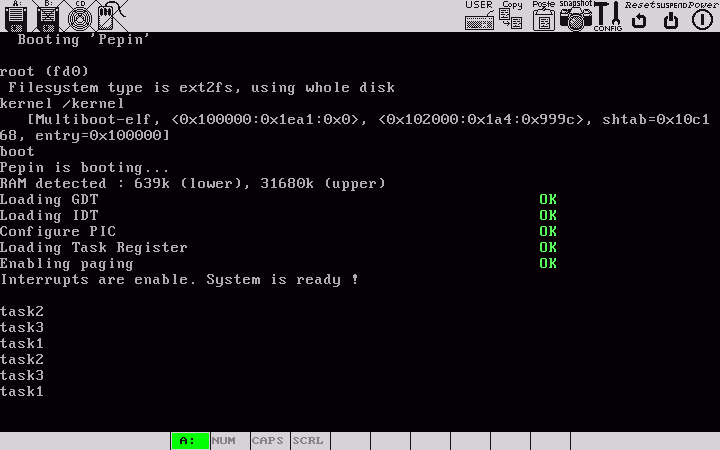Viewport: 720px width, 450px height.
Task: Click the OK status next to Loading GDT
Action: [548, 200]
